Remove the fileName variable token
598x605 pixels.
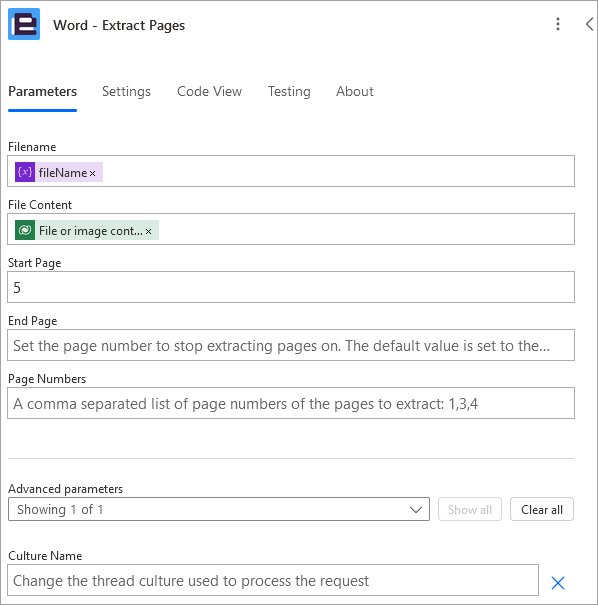pyautogui.click(x=93, y=173)
